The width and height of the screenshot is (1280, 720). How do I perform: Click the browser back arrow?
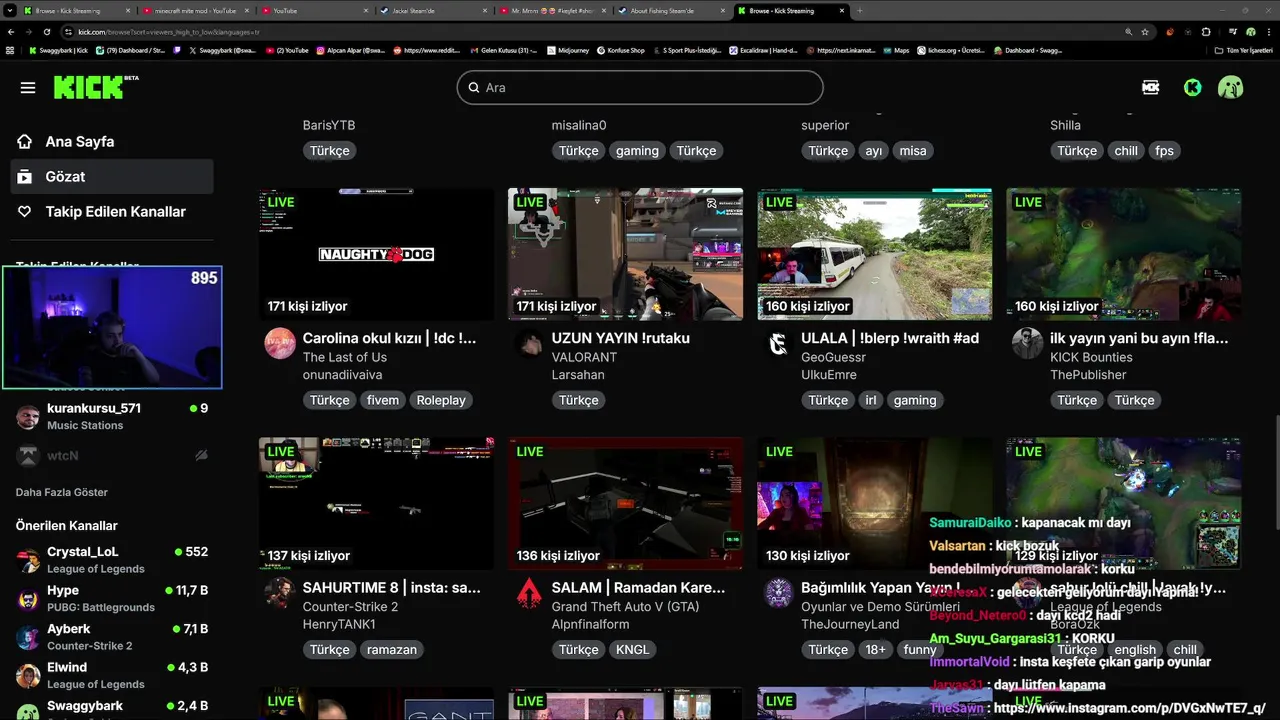[x=11, y=32]
